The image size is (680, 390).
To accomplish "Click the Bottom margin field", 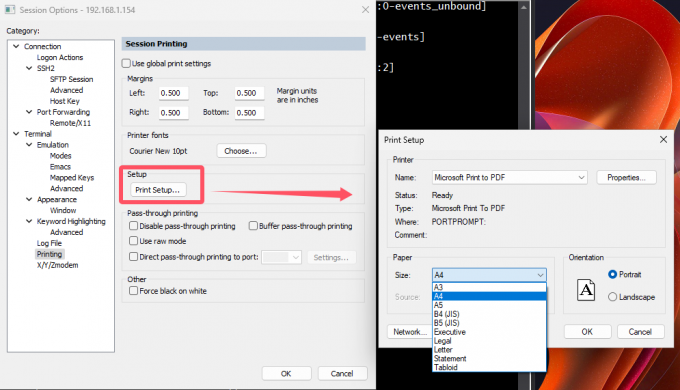I will [249, 113].
